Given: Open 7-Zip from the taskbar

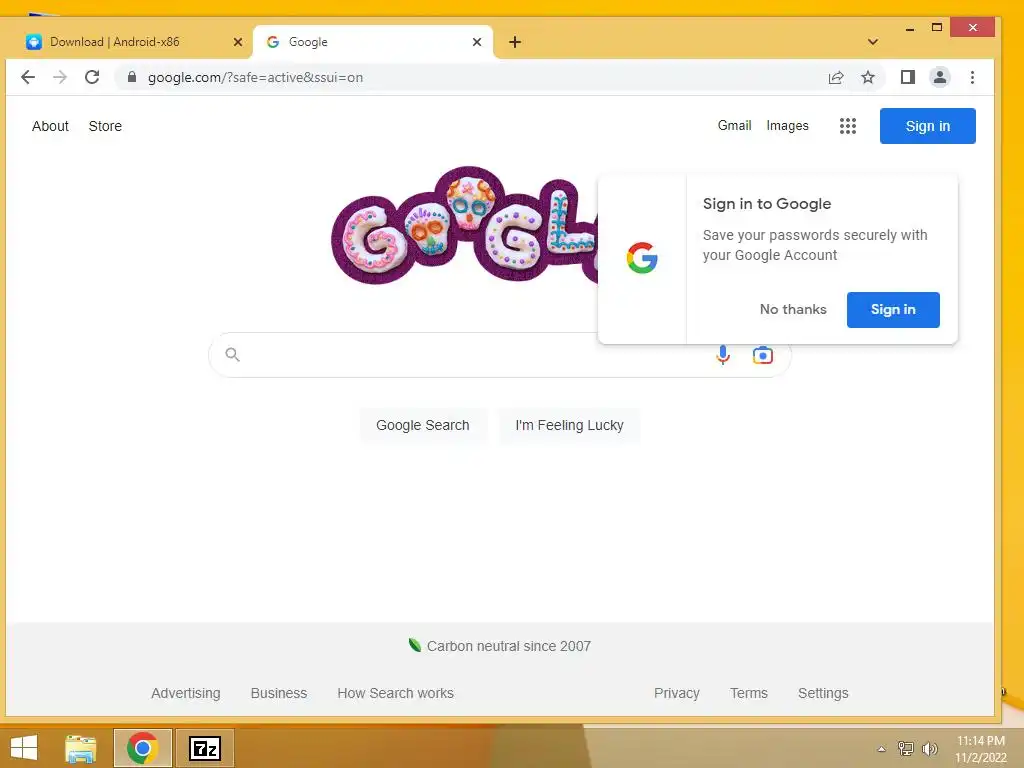Looking at the screenshot, I should point(204,748).
